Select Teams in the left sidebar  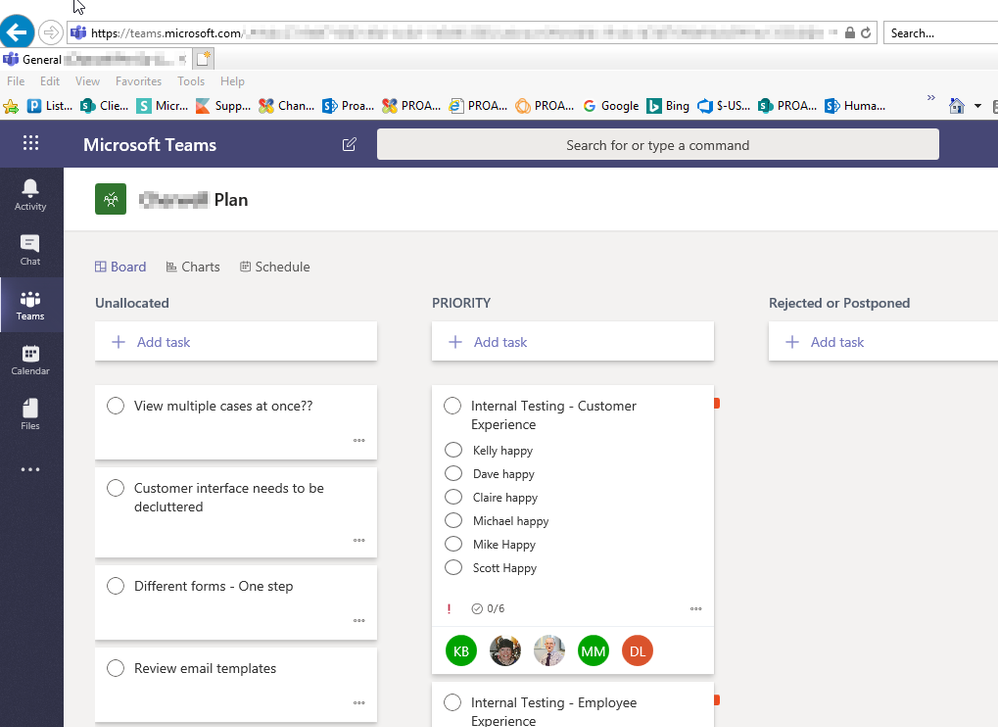coord(31,305)
